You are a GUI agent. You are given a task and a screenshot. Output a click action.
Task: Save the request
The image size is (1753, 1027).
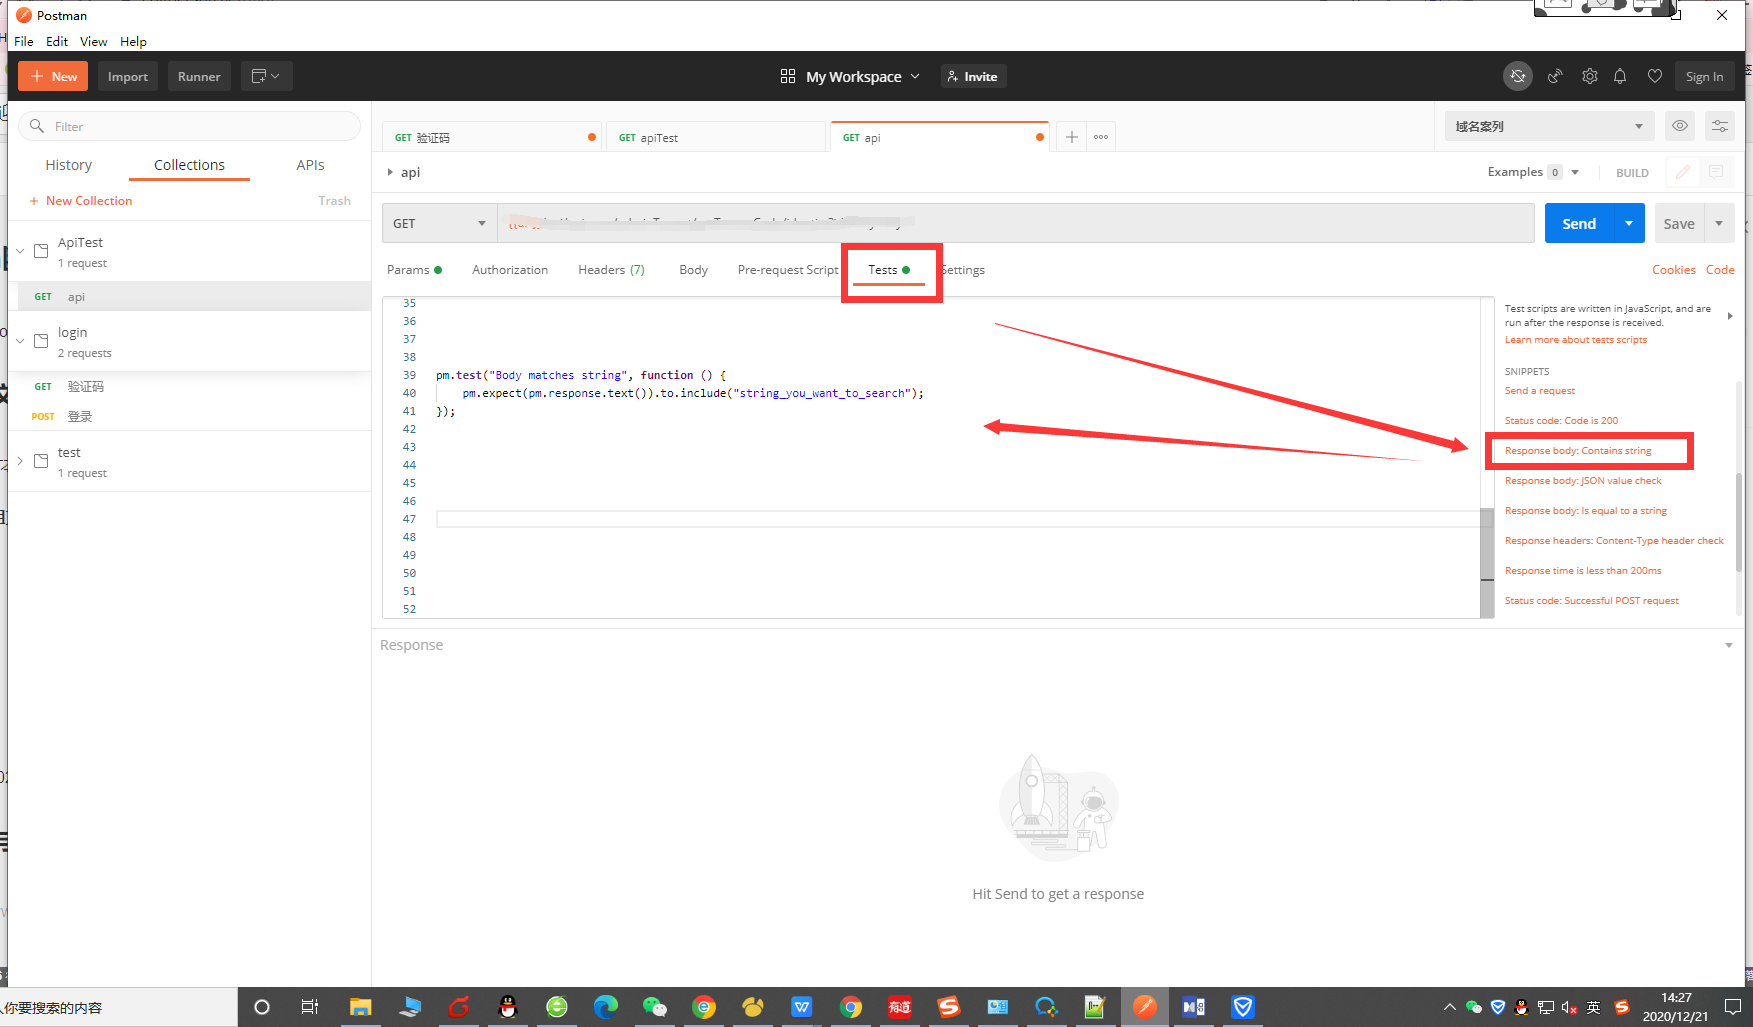(x=1679, y=223)
